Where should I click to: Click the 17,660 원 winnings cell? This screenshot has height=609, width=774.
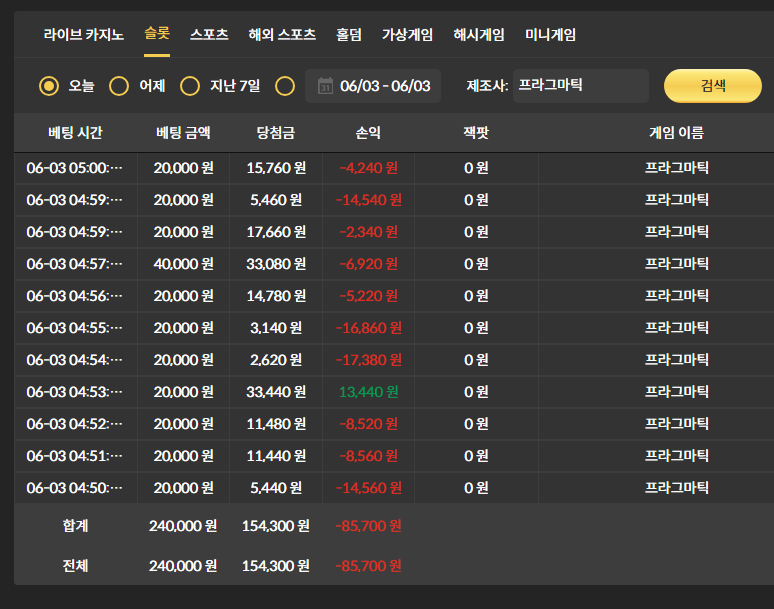click(x=276, y=232)
